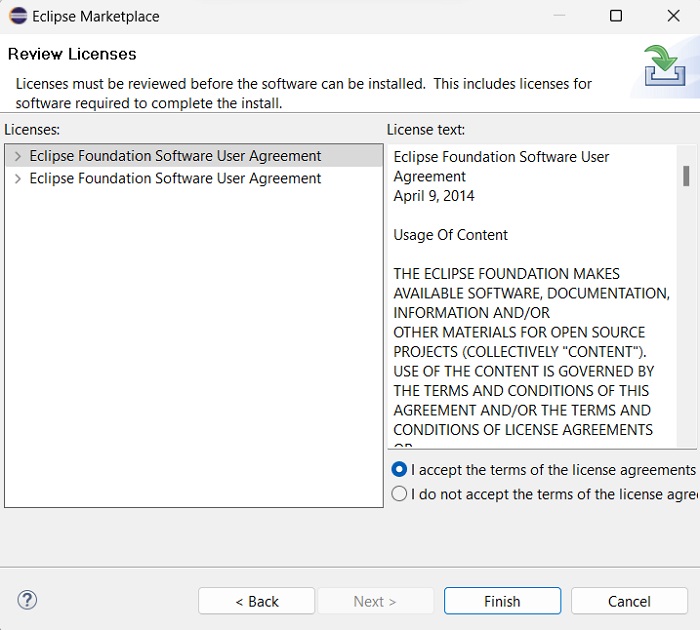Cancel the license review dialog
The height and width of the screenshot is (630, 700).
tap(629, 601)
